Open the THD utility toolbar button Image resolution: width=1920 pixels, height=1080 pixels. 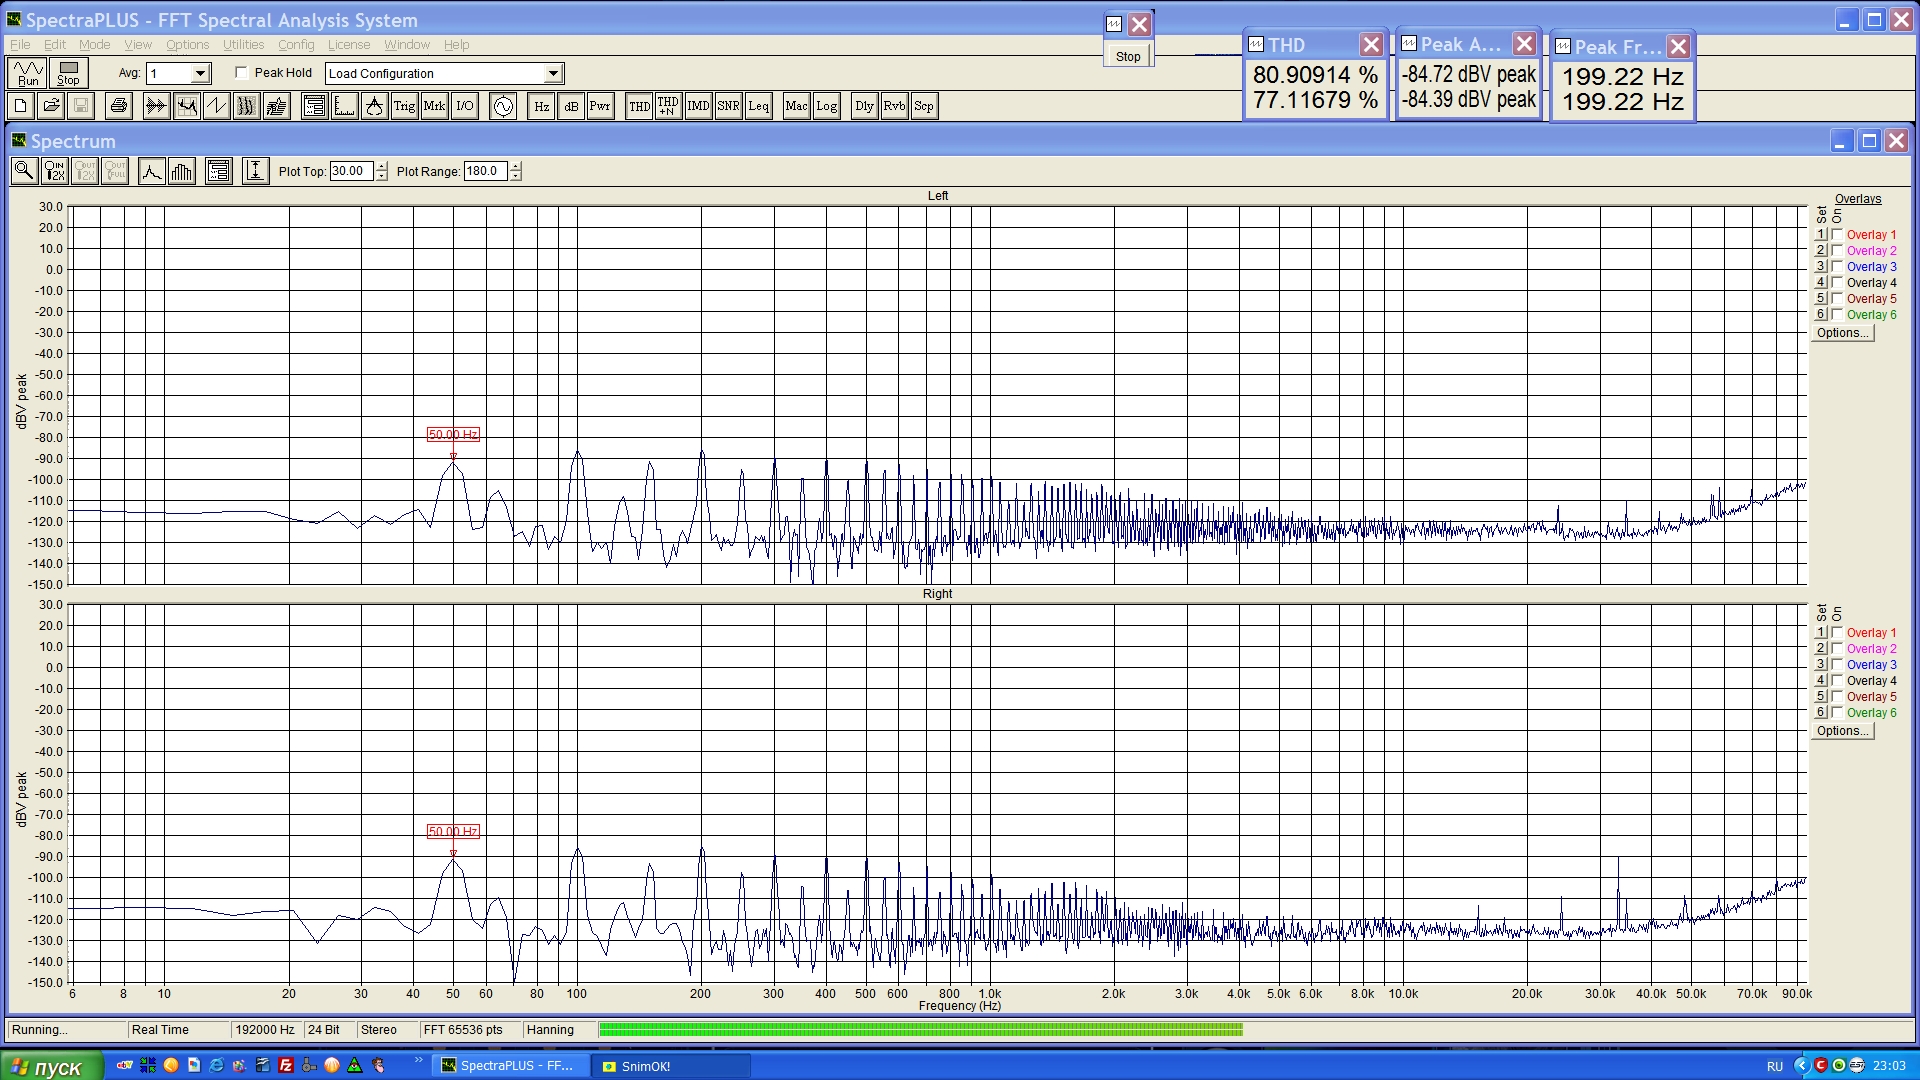(x=639, y=106)
